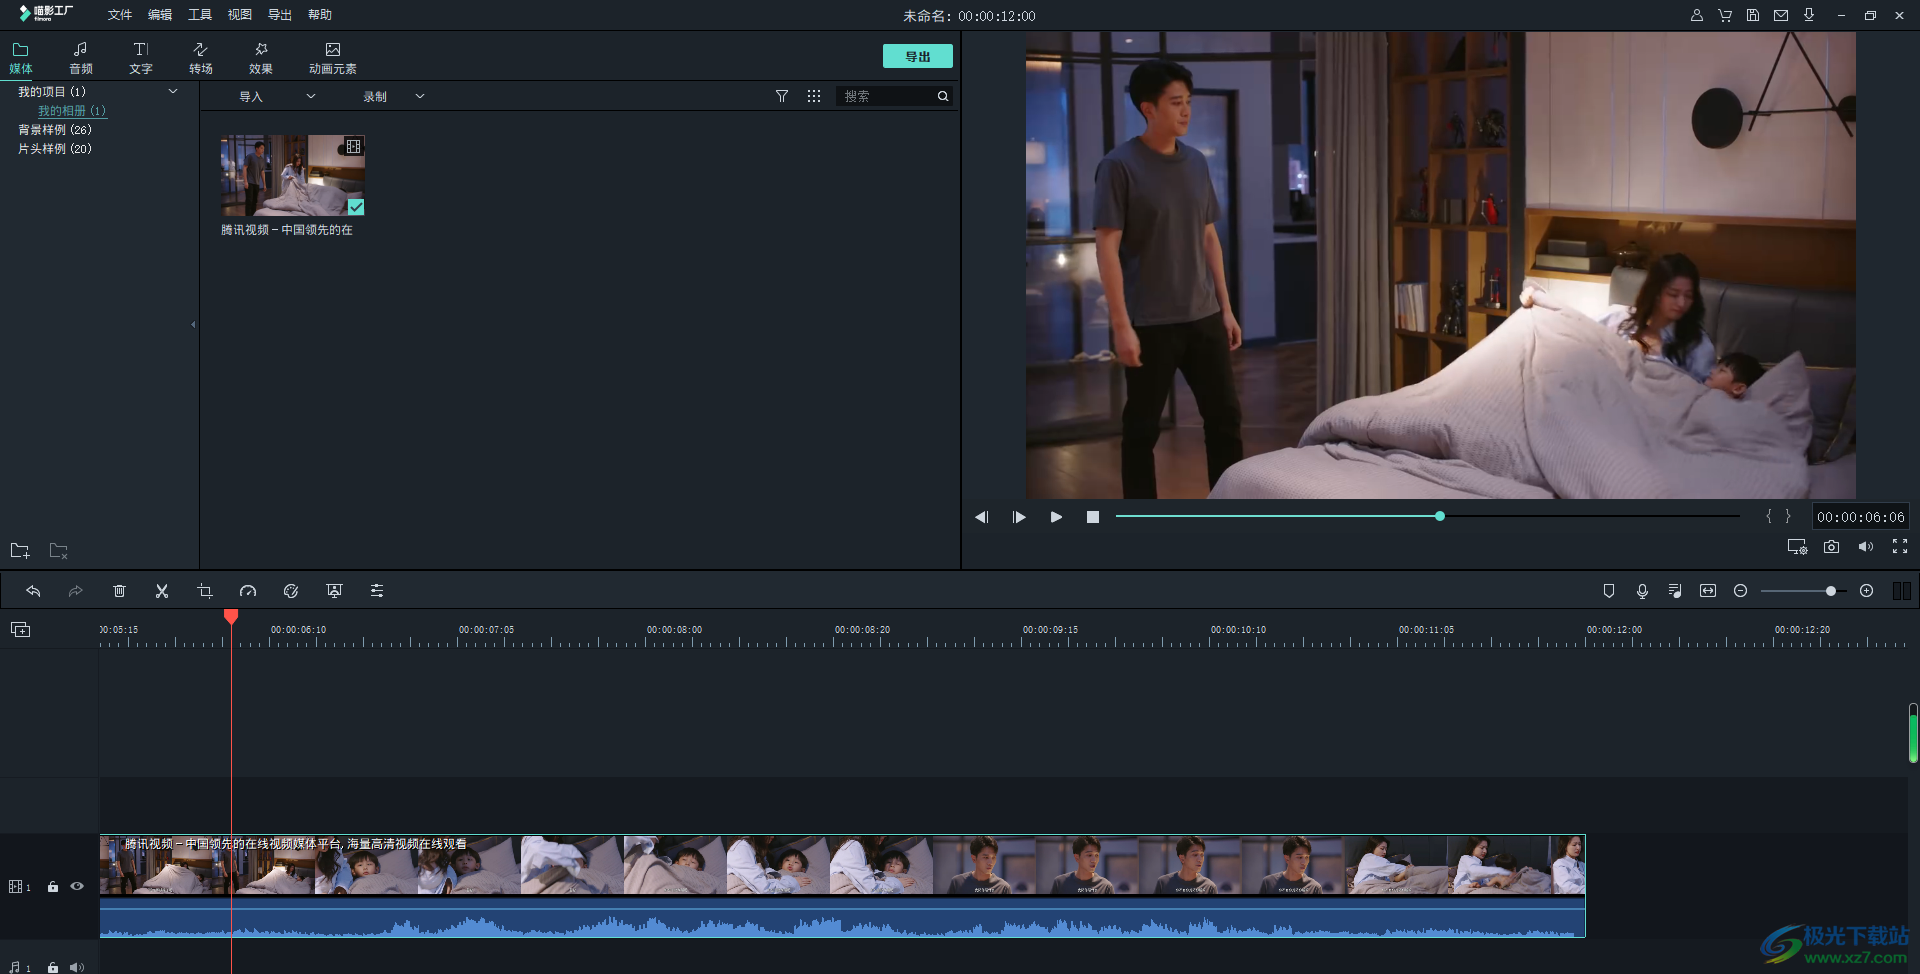Screen dimensions: 1920x974
Task: Open the 工具 menu
Action: [200, 15]
